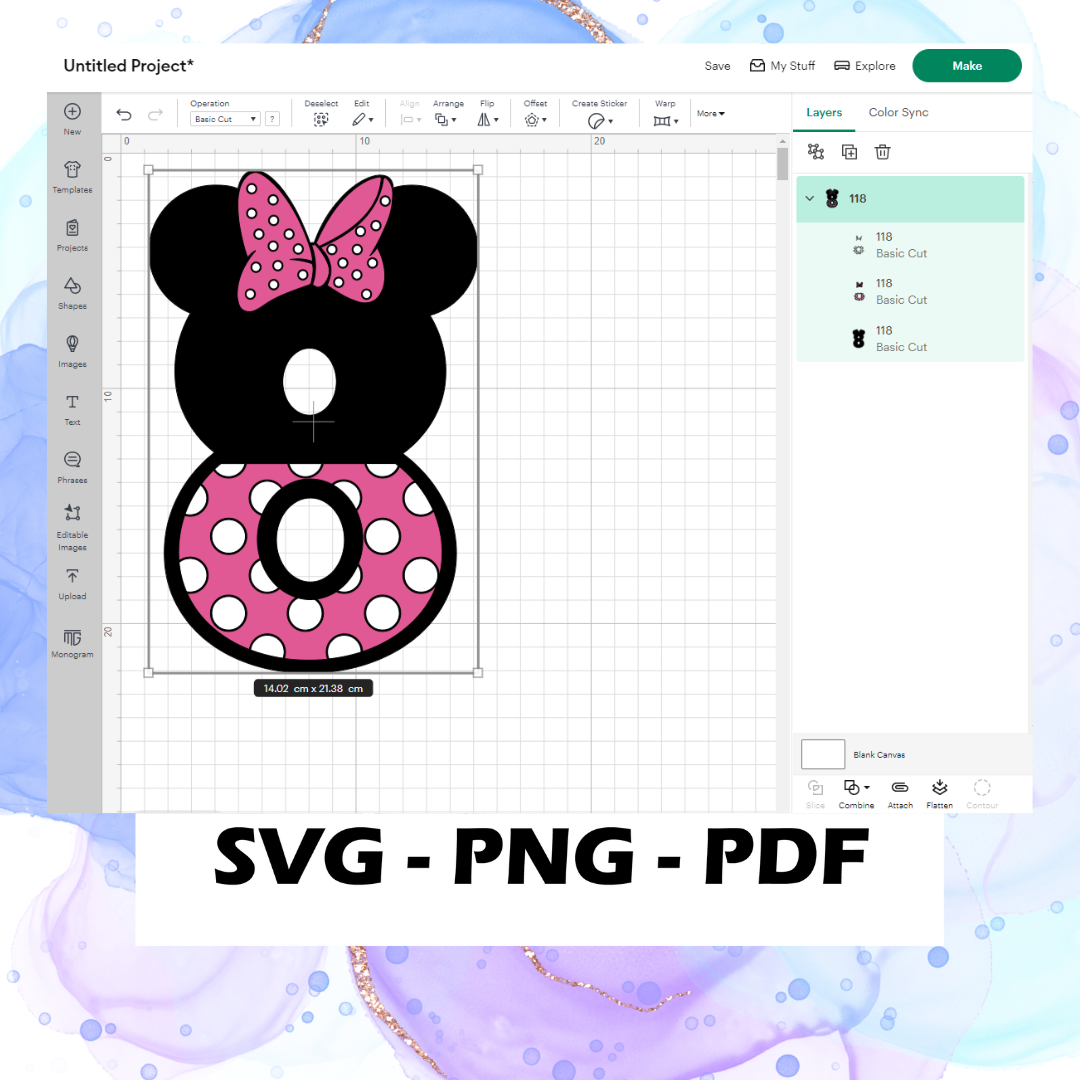1080x1080 pixels.
Task: Switch to the Color Sync tab
Action: [898, 112]
